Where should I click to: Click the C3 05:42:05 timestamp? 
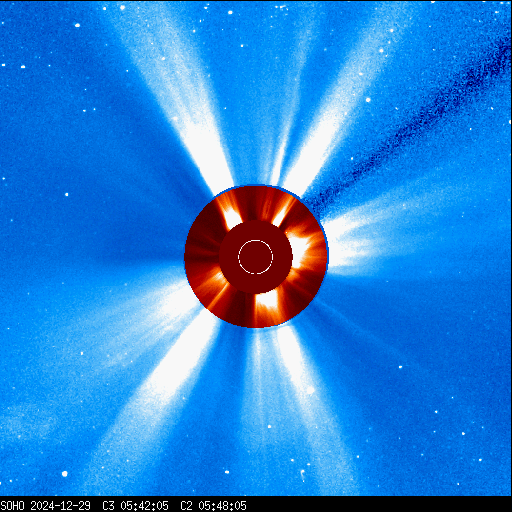tap(135, 506)
